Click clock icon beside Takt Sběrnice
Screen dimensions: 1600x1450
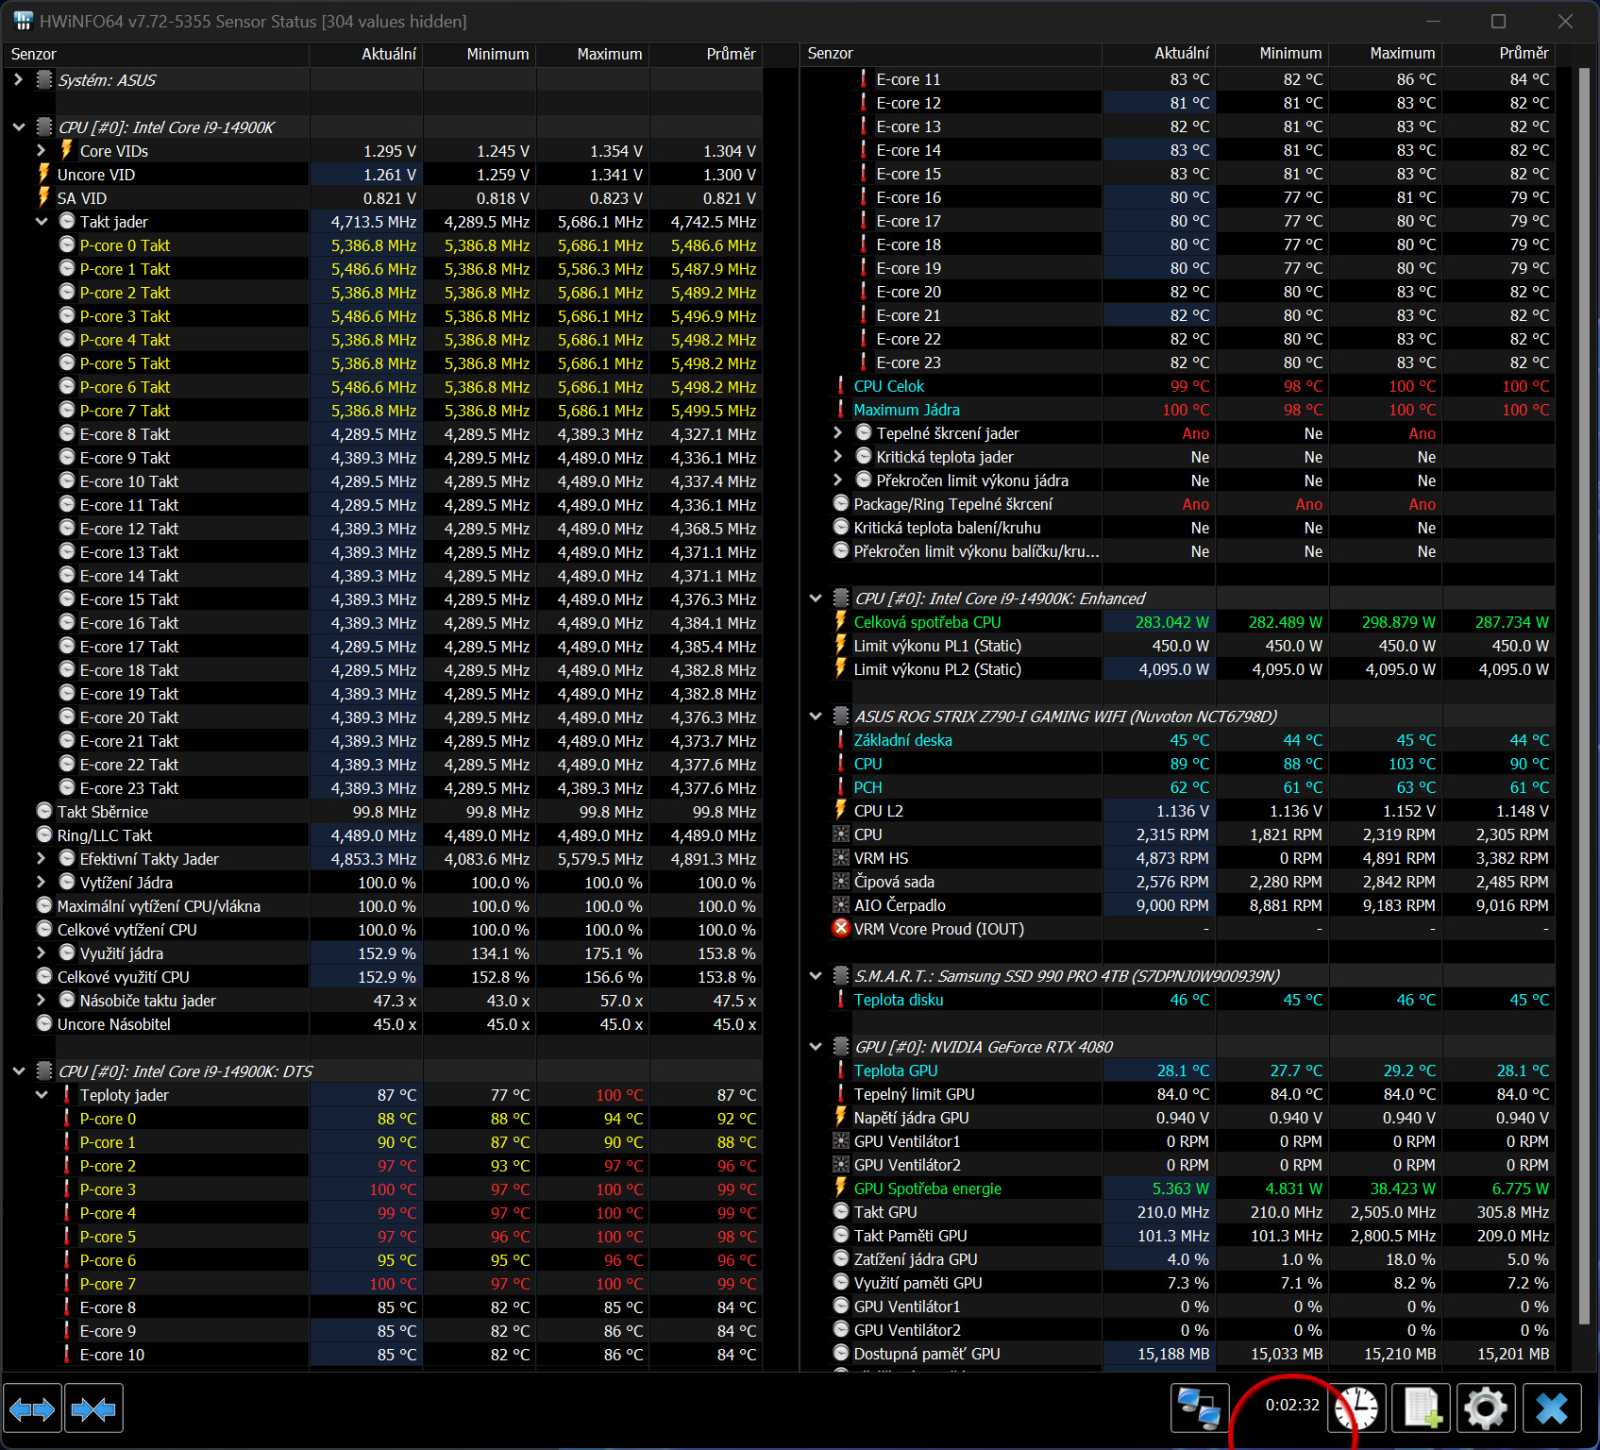(x=44, y=812)
